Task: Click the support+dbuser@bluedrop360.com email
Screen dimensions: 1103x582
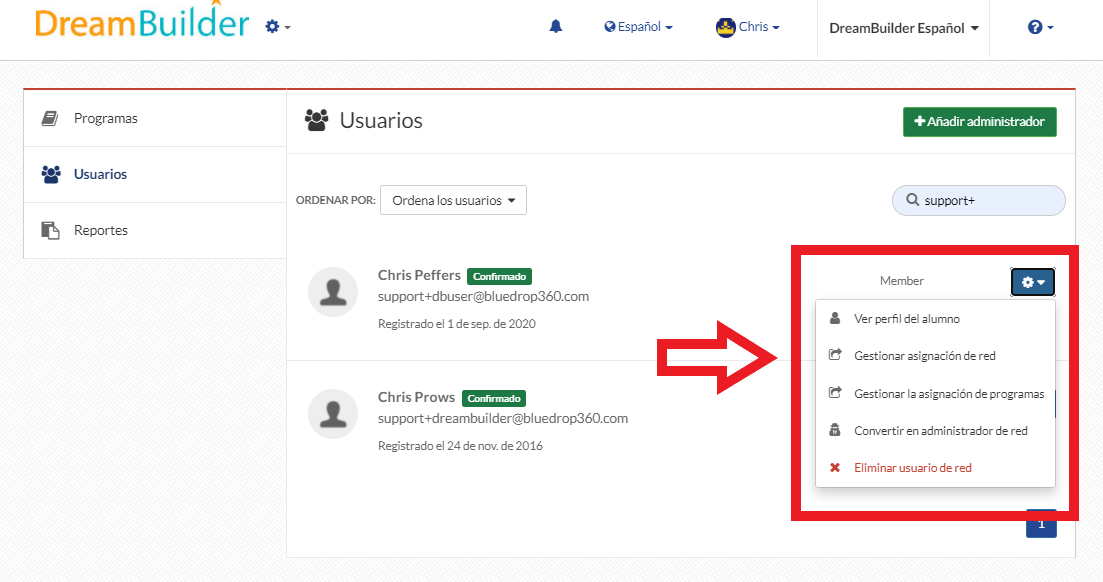Action: click(x=483, y=296)
